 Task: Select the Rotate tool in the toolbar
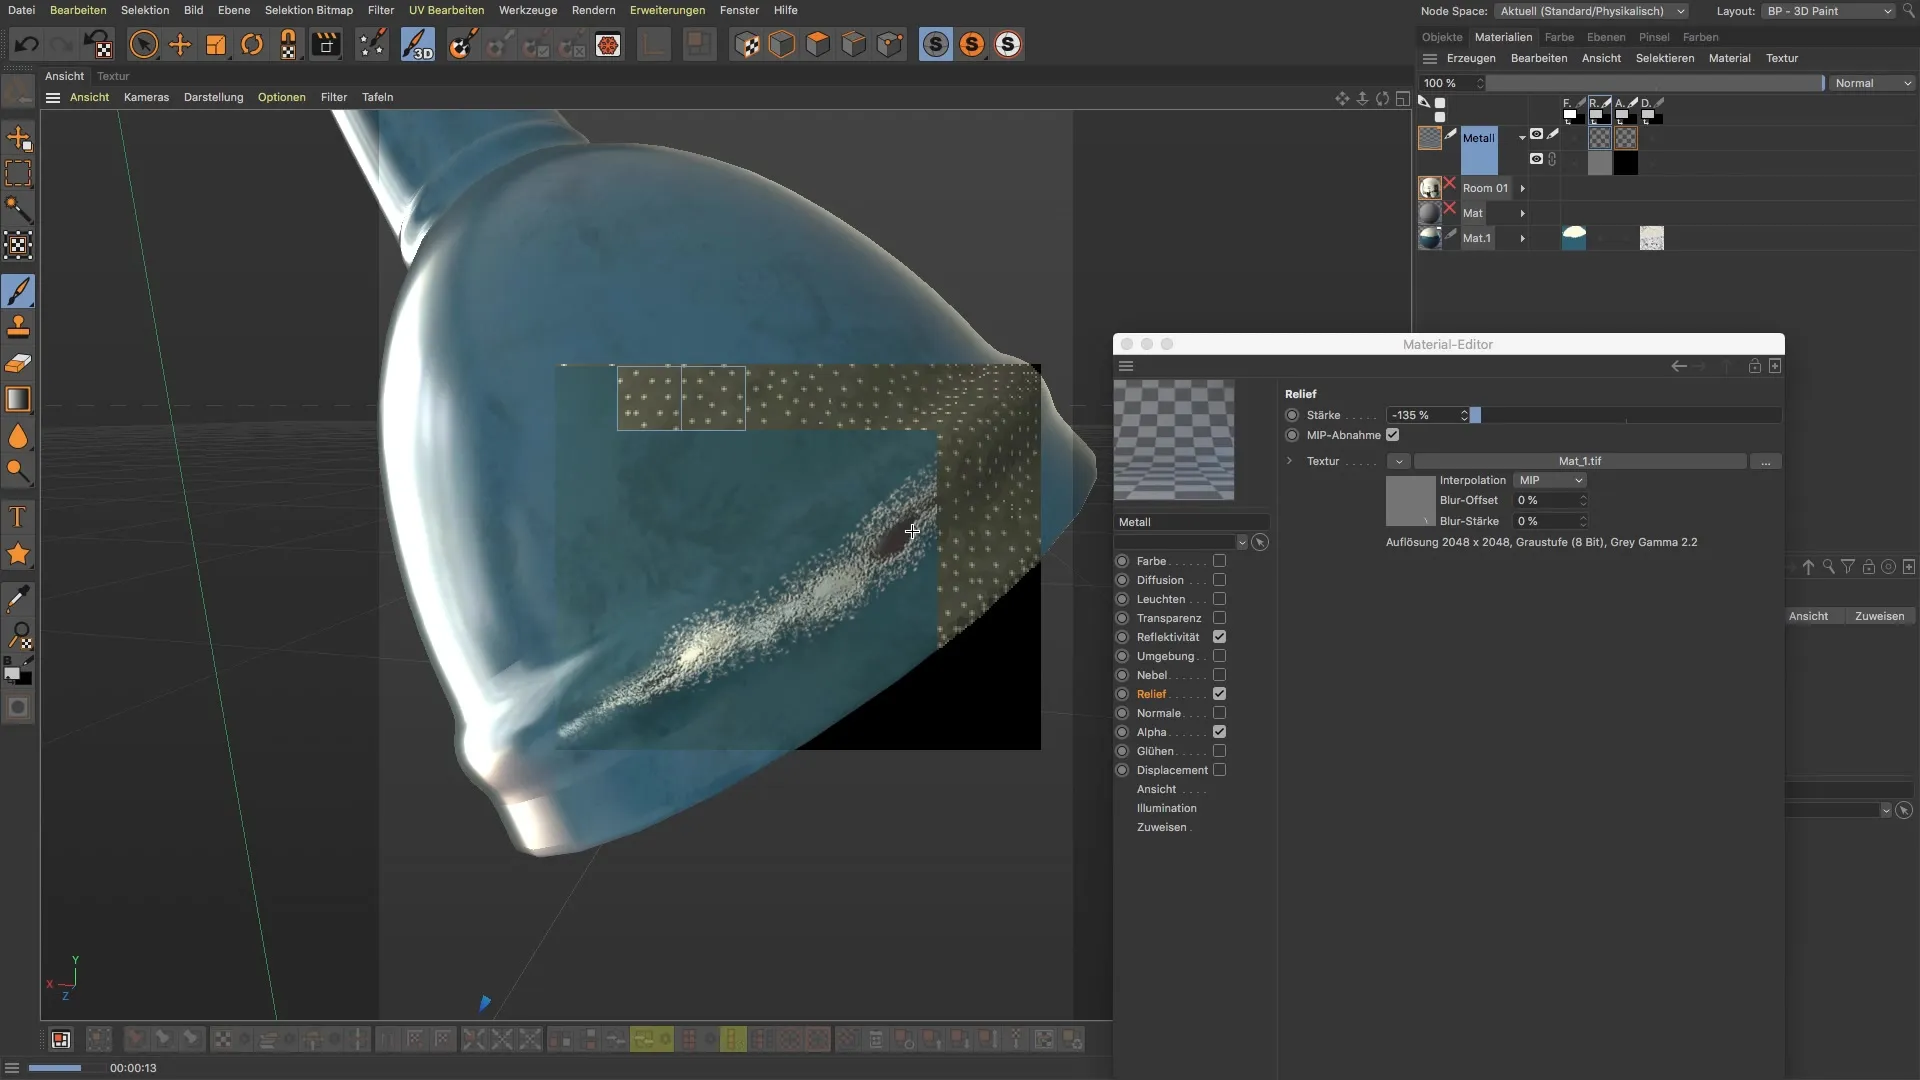pyautogui.click(x=252, y=45)
